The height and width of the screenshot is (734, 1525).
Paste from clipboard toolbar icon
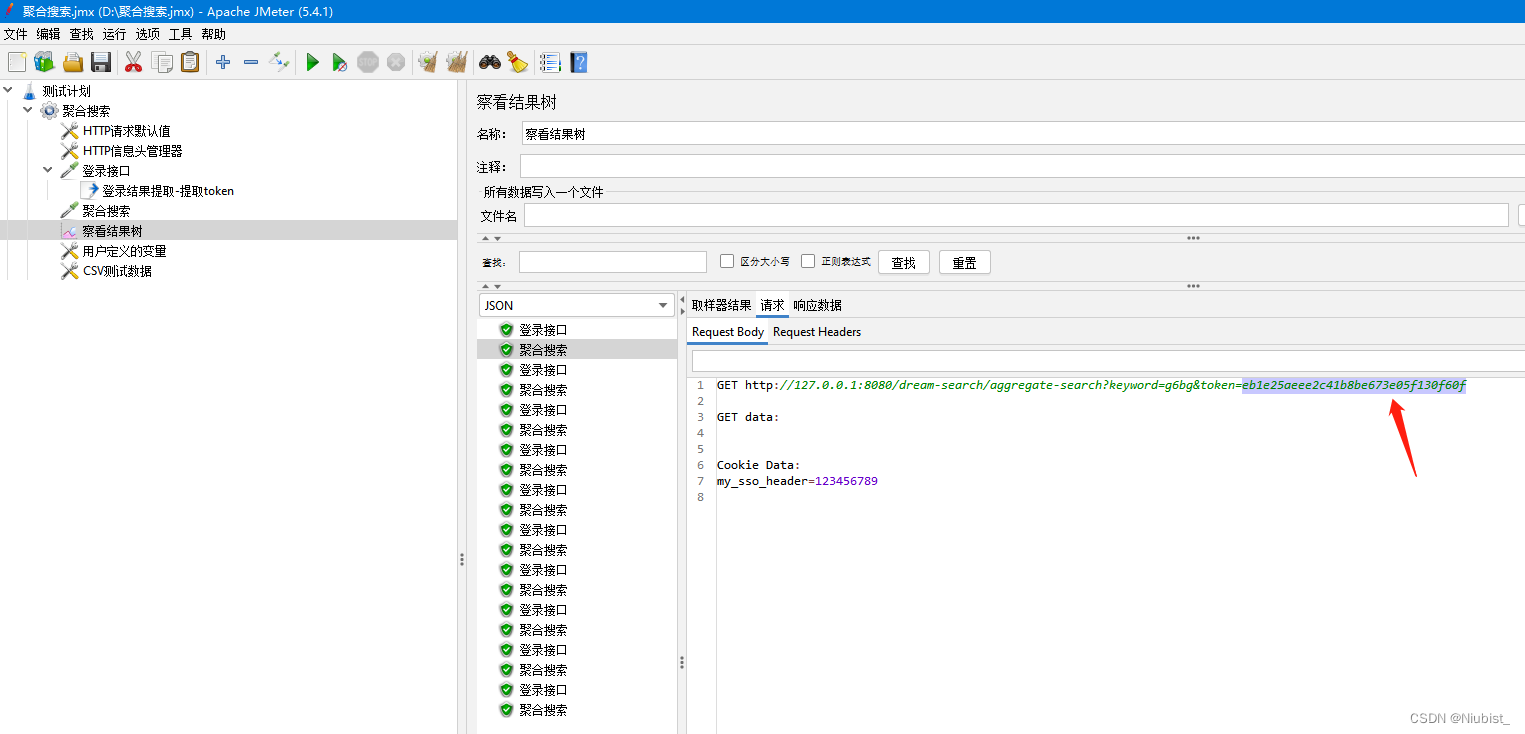tap(190, 62)
